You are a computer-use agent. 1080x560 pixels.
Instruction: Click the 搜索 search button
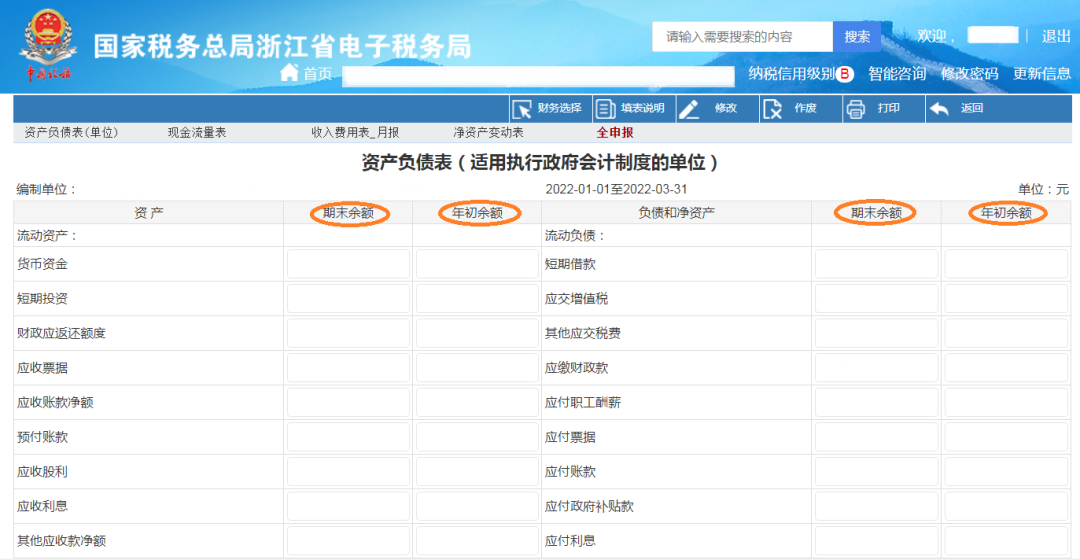click(x=857, y=37)
